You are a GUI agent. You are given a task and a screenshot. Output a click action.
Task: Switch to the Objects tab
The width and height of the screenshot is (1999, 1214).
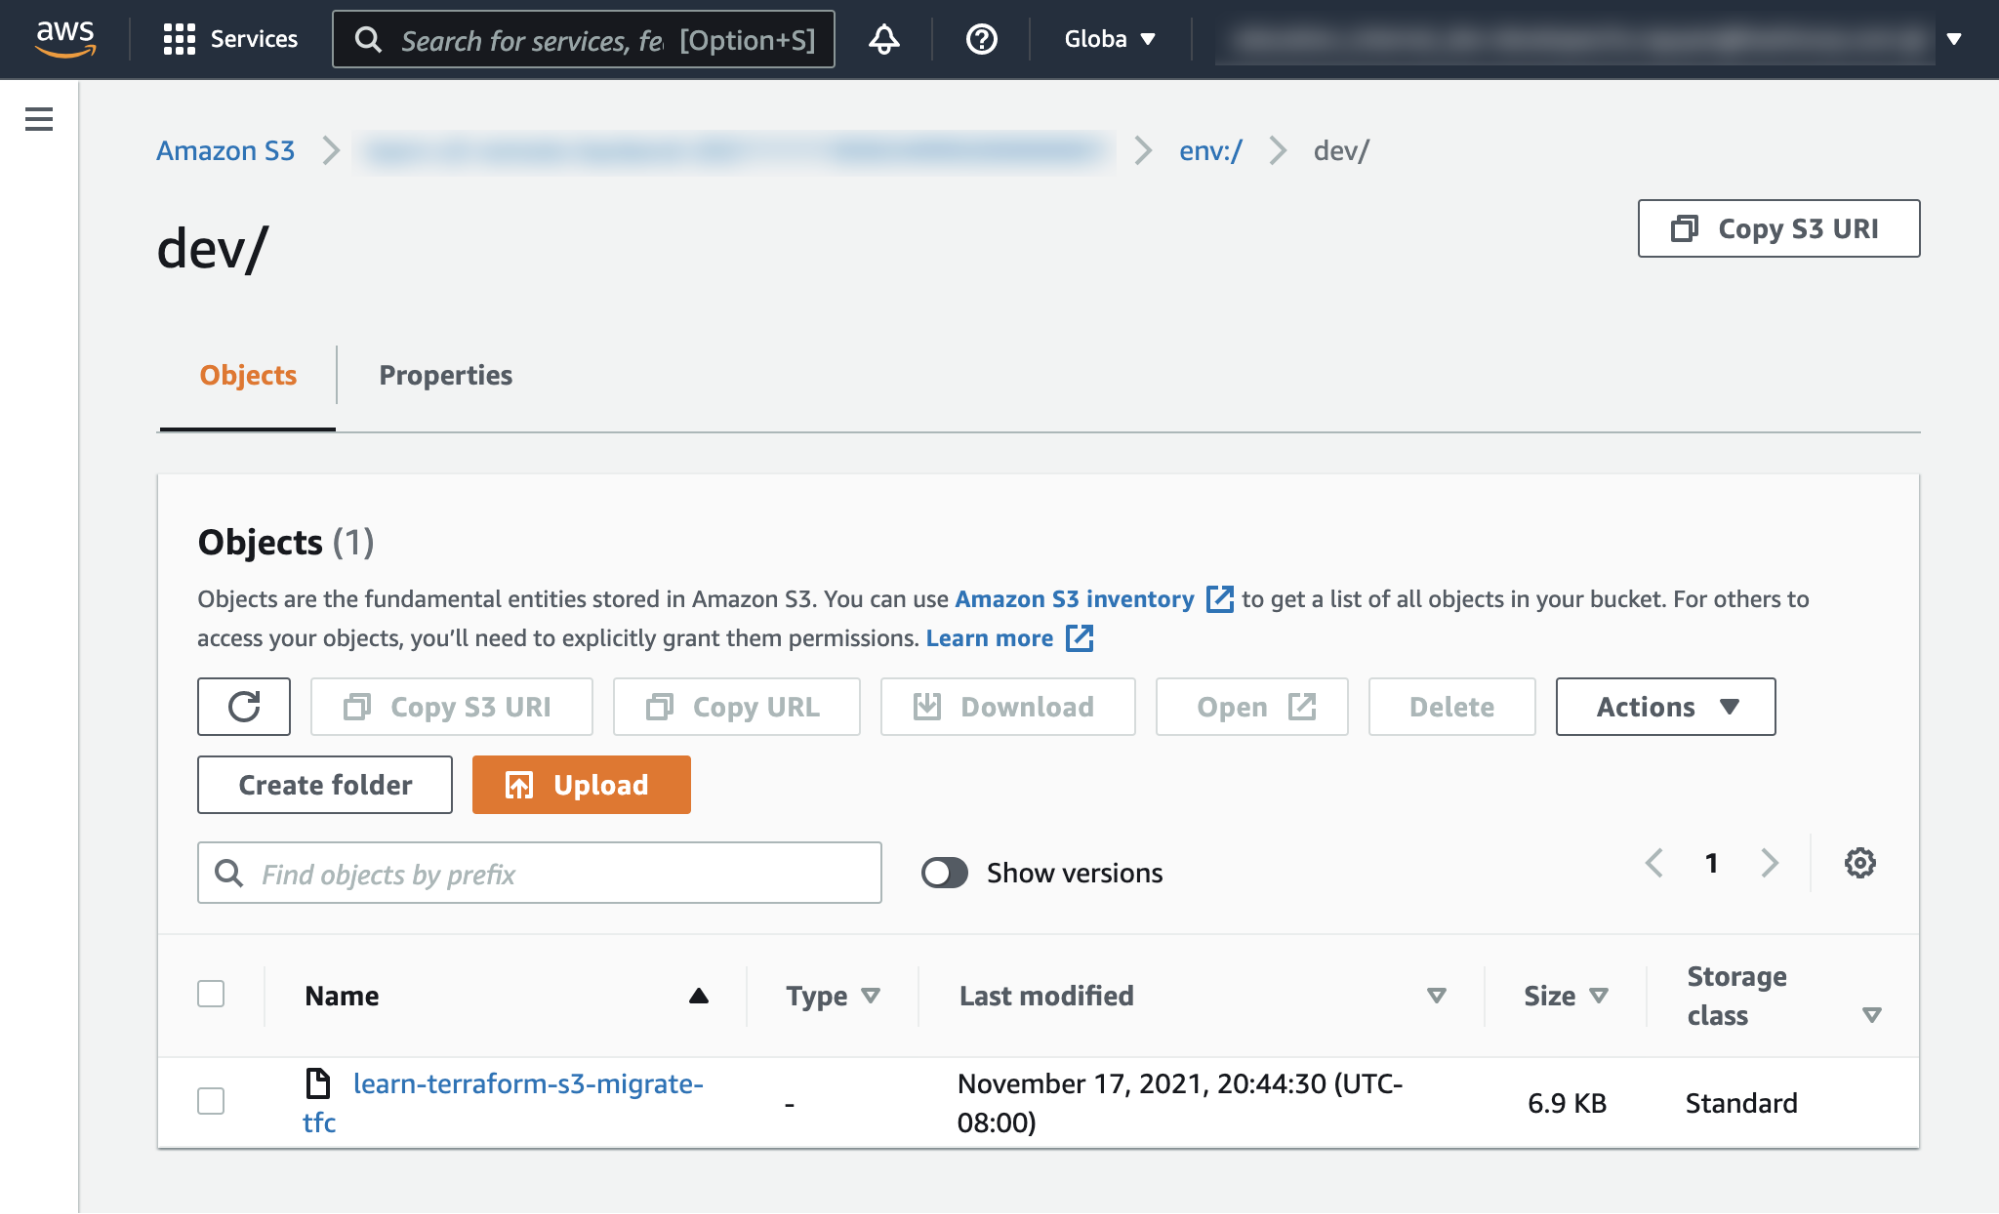pyautogui.click(x=248, y=375)
